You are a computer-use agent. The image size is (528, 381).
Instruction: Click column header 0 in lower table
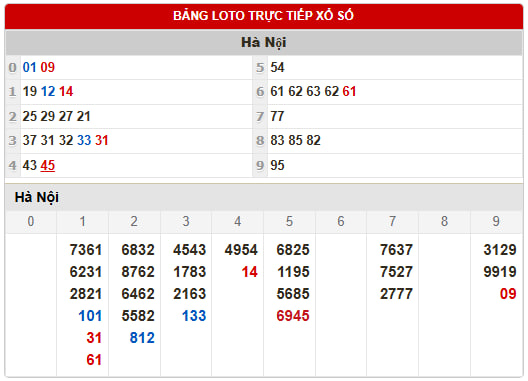coord(31,221)
